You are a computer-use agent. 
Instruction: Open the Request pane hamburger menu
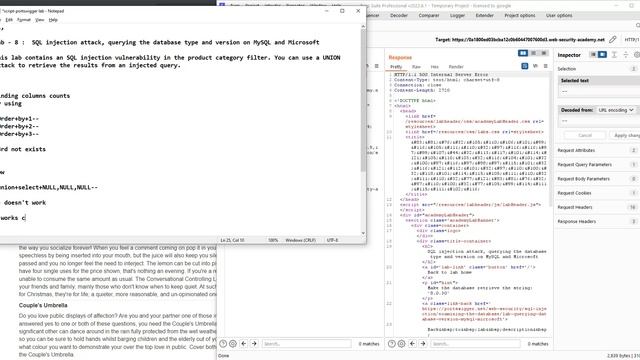point(377,66)
